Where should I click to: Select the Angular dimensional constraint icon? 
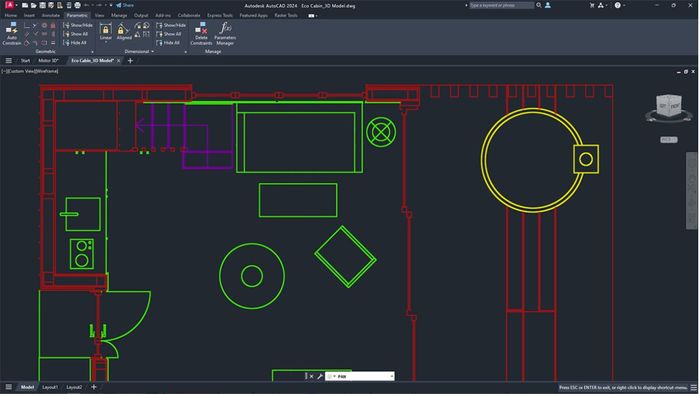[138, 34]
